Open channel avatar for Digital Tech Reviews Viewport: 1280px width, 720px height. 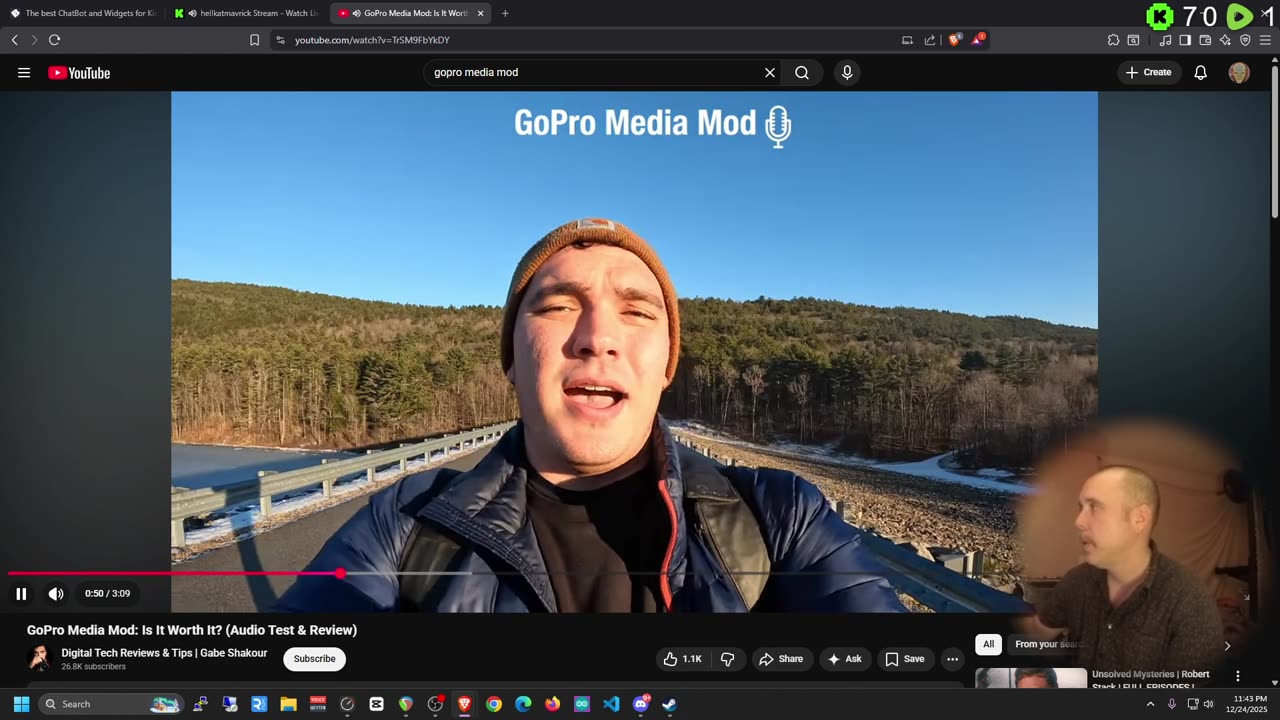[40, 658]
